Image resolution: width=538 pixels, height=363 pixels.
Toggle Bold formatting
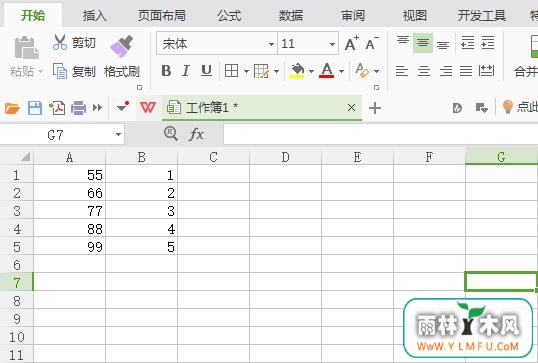[166, 71]
